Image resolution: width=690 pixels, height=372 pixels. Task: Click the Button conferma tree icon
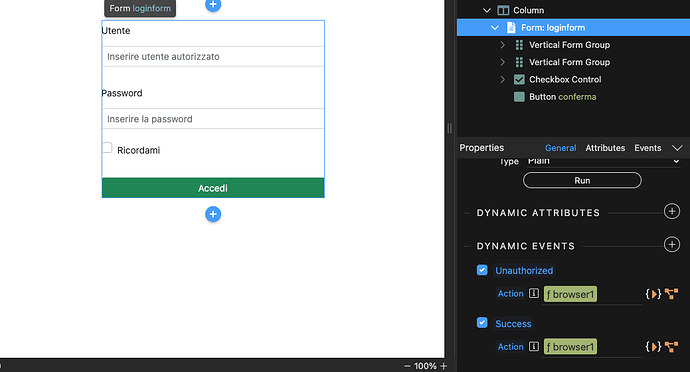click(x=519, y=97)
